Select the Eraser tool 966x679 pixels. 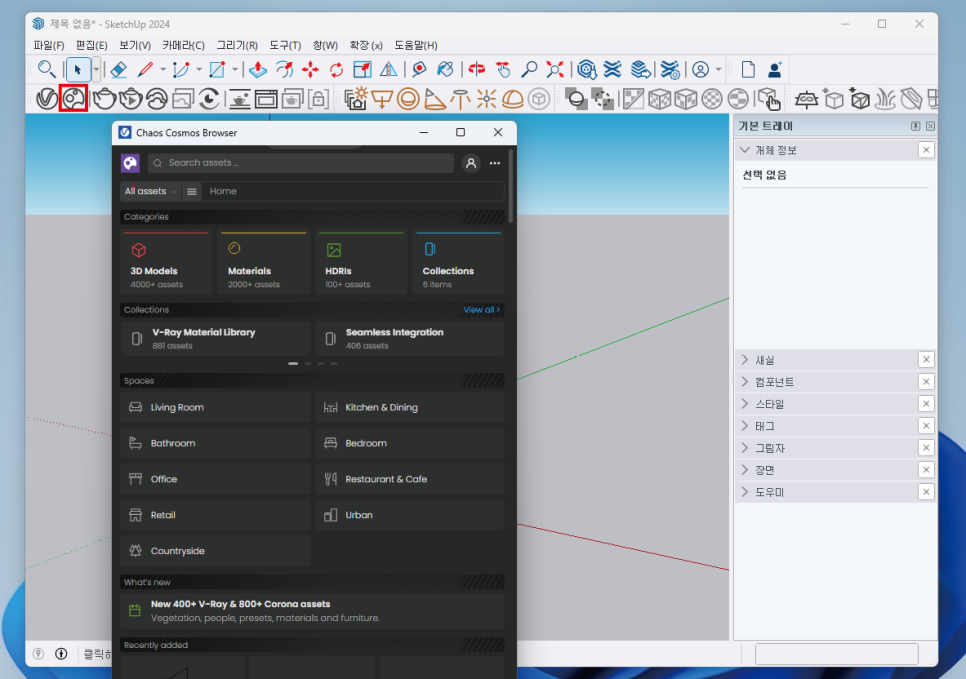tap(118, 70)
